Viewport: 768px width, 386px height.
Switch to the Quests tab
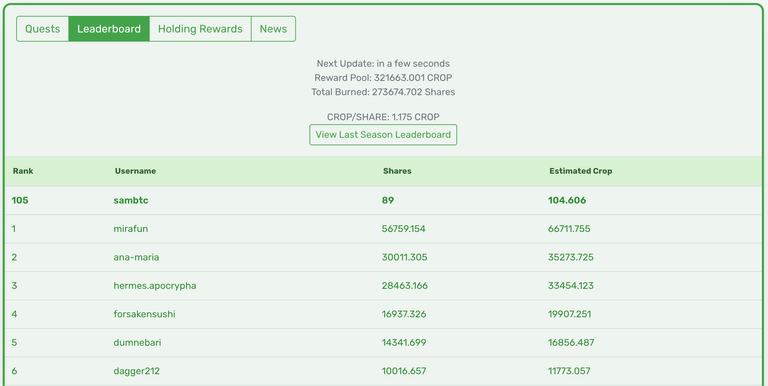pyautogui.click(x=43, y=29)
